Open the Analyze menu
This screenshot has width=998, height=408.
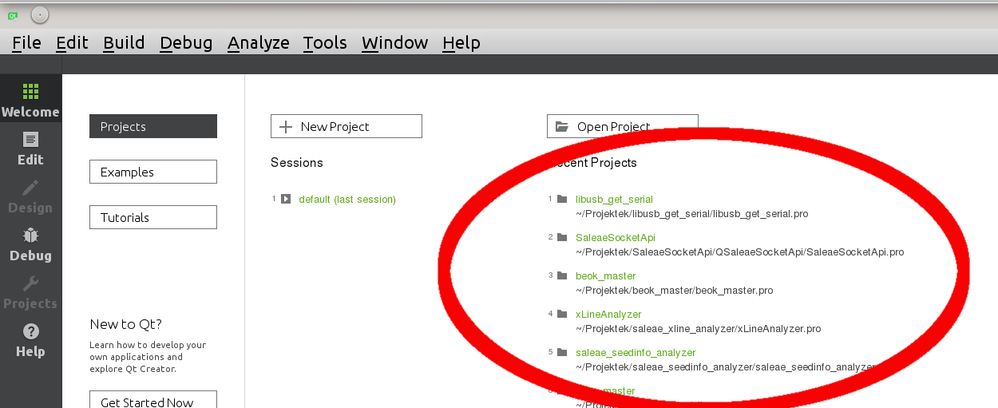pyautogui.click(x=258, y=43)
